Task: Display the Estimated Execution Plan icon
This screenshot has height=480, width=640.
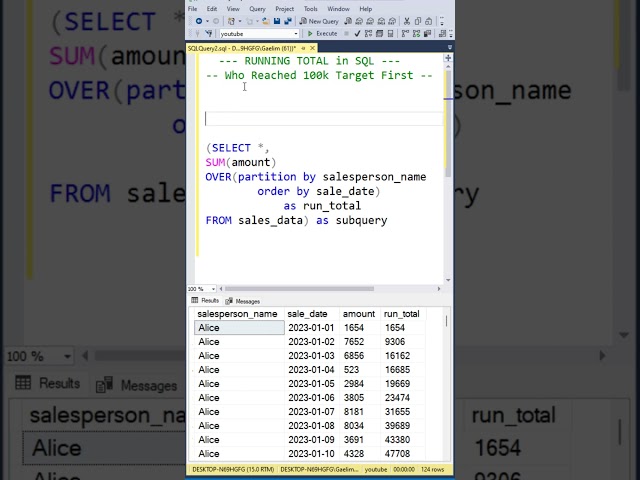Action: coord(368,33)
